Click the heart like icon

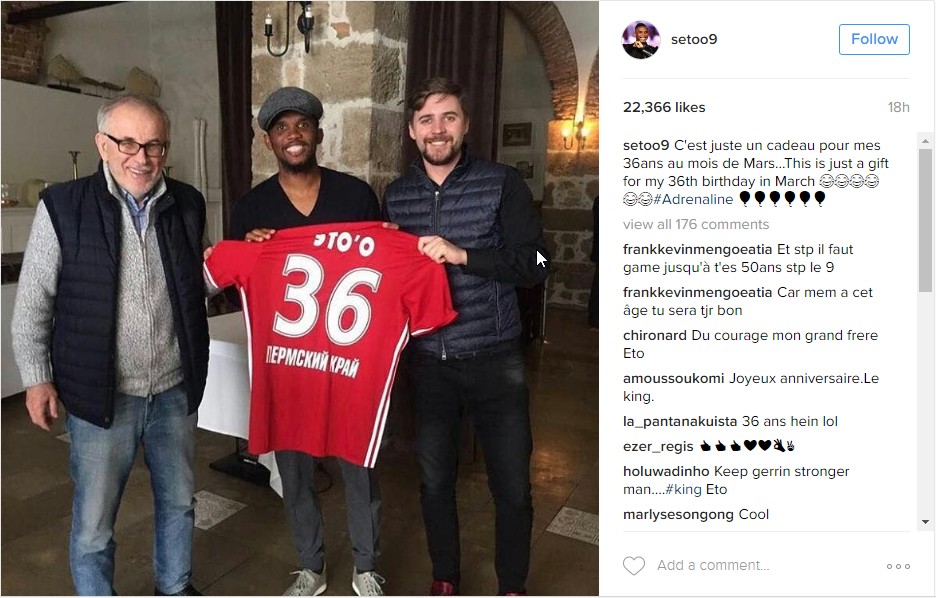(634, 566)
